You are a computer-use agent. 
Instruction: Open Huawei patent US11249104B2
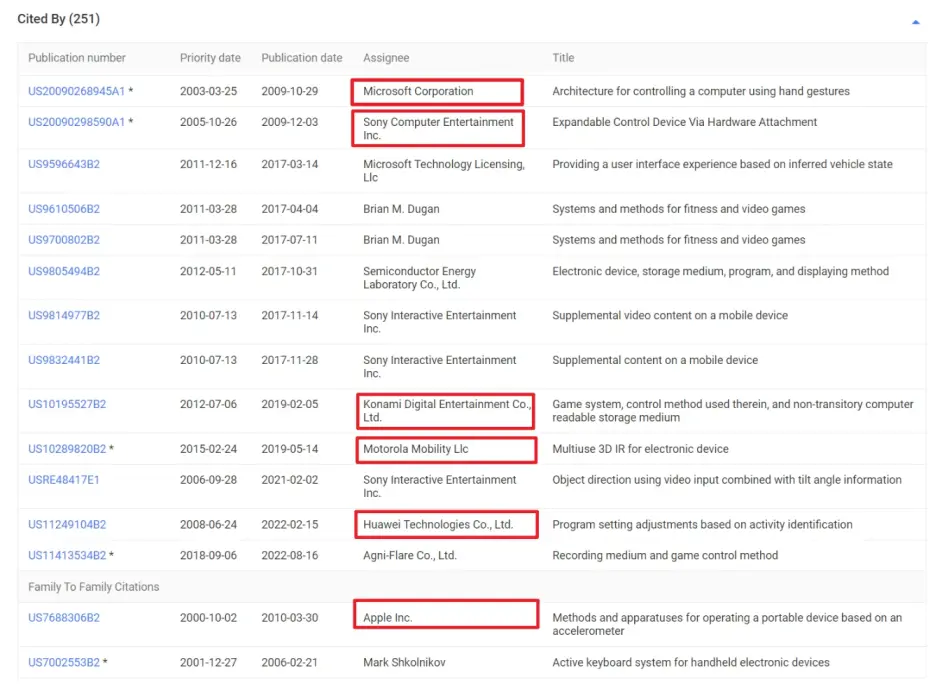point(67,524)
